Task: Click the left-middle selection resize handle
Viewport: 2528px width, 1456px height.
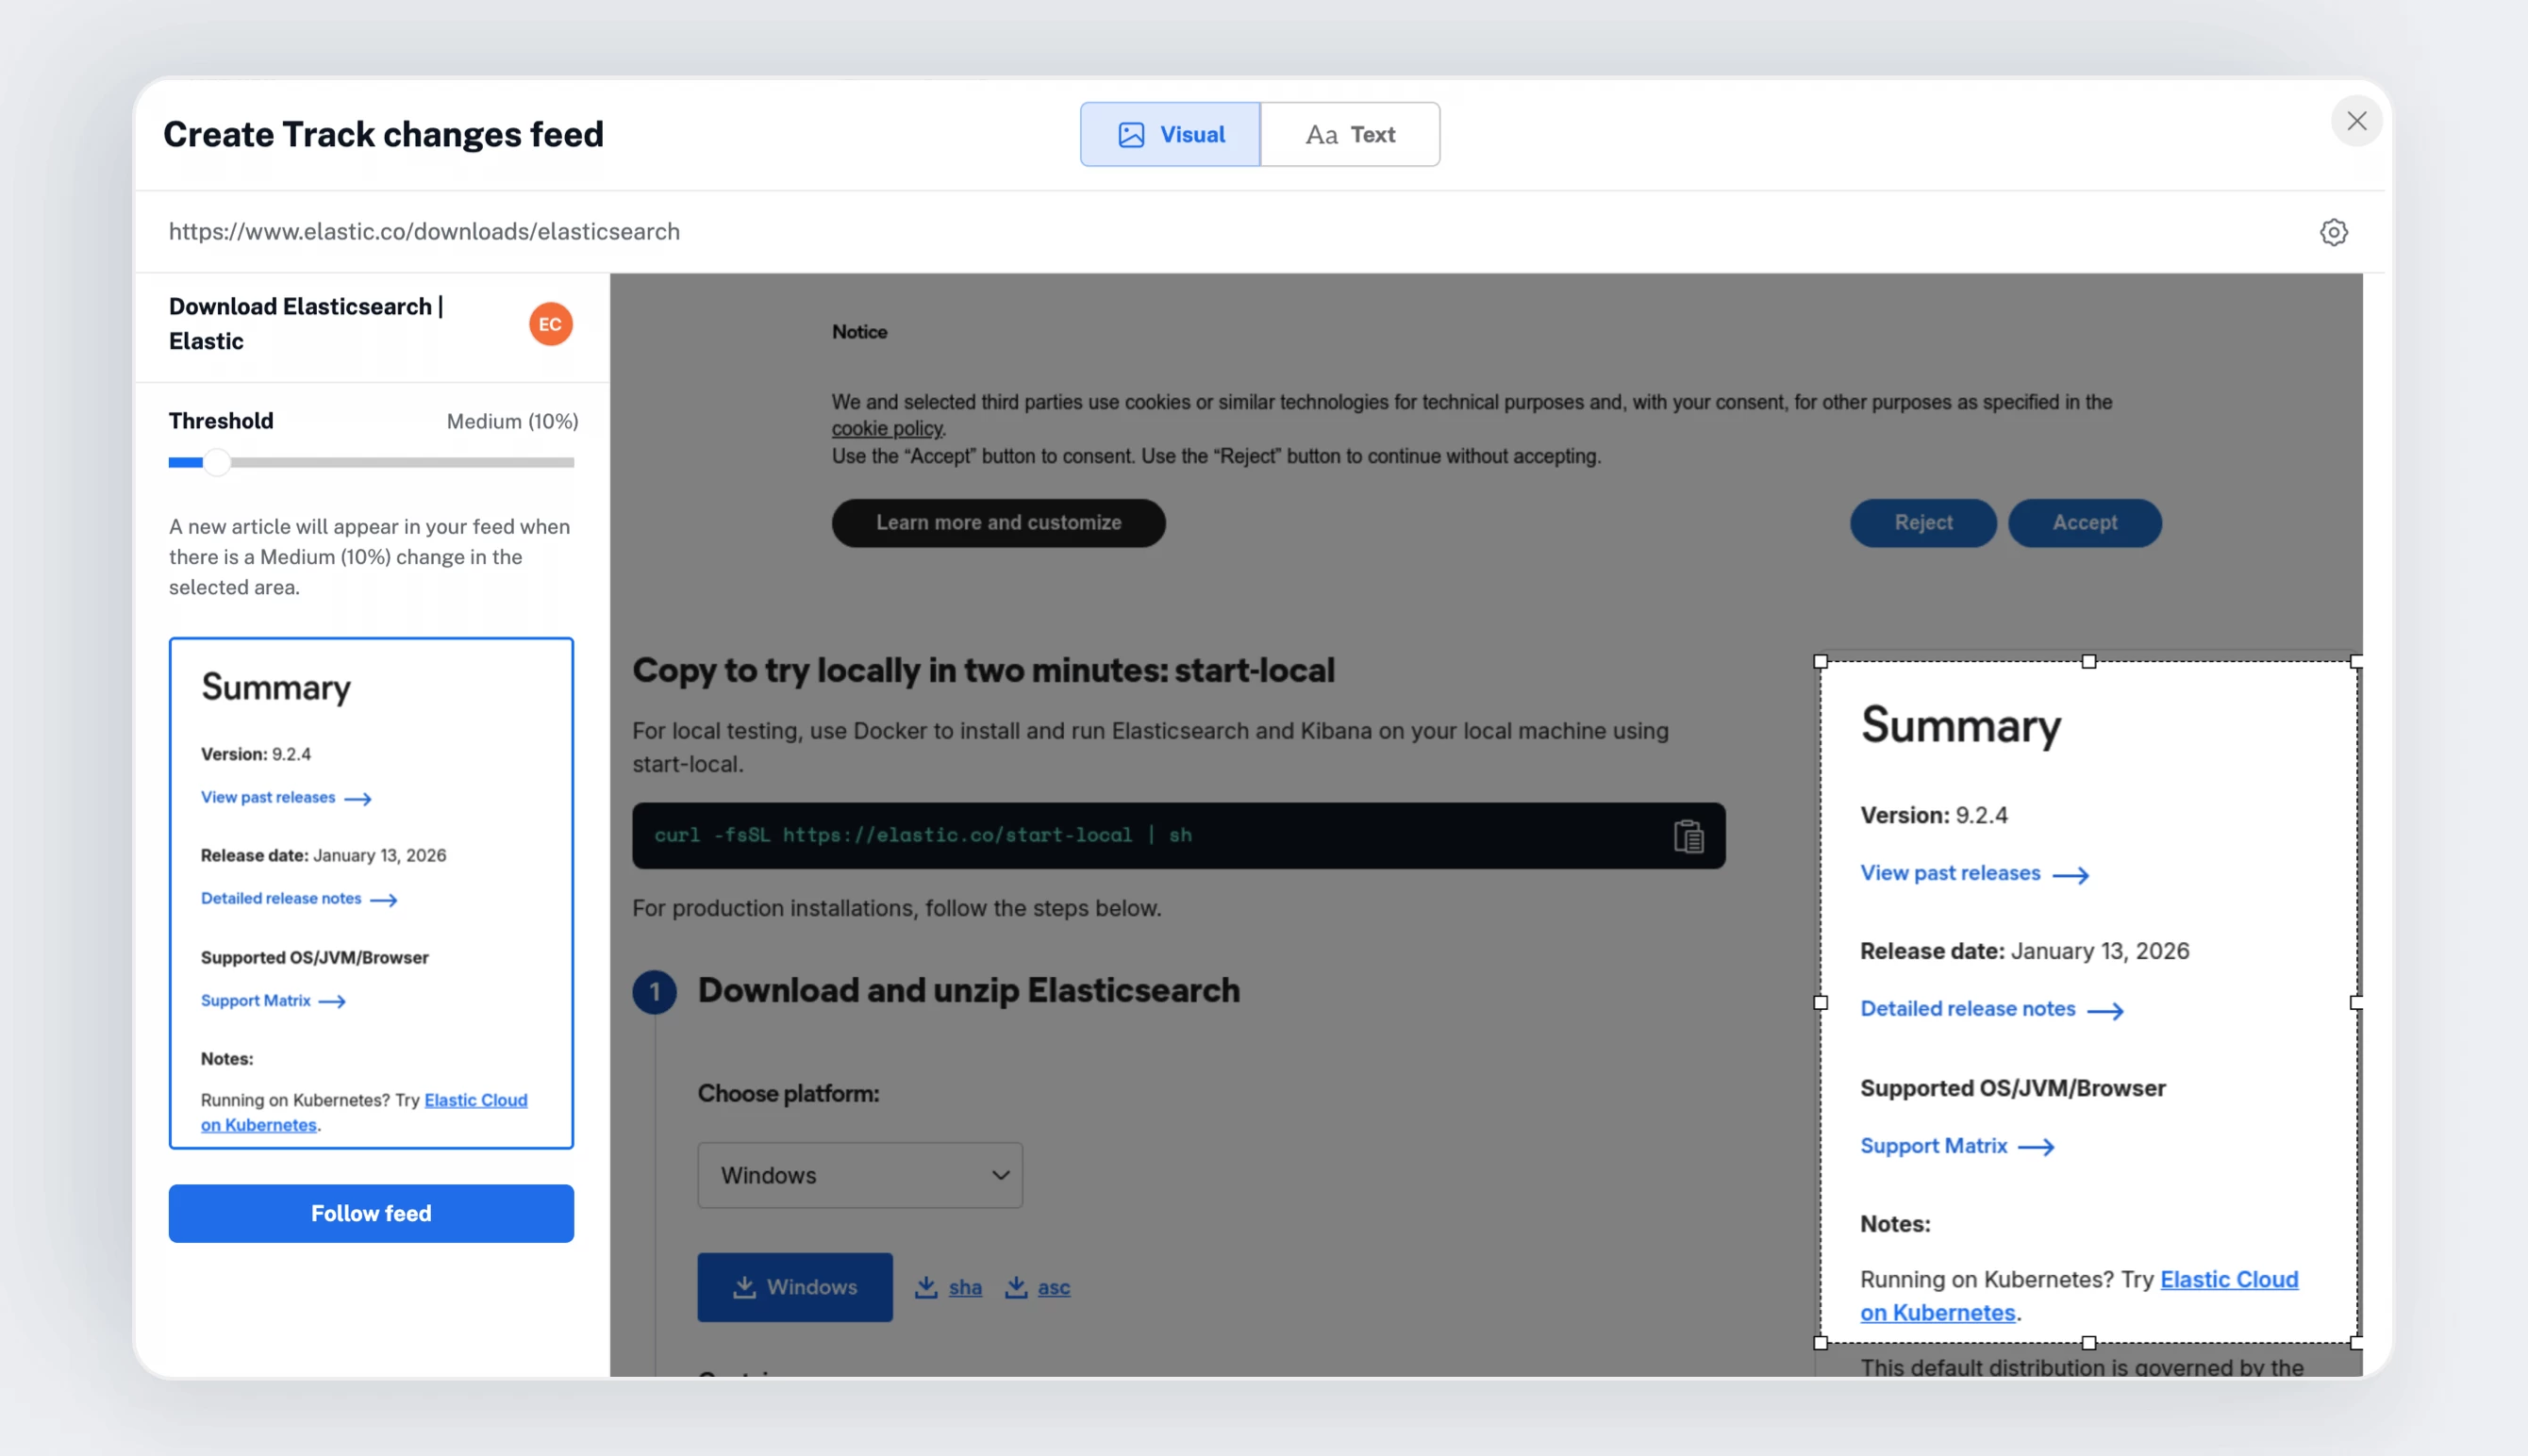Action: (x=1821, y=1002)
